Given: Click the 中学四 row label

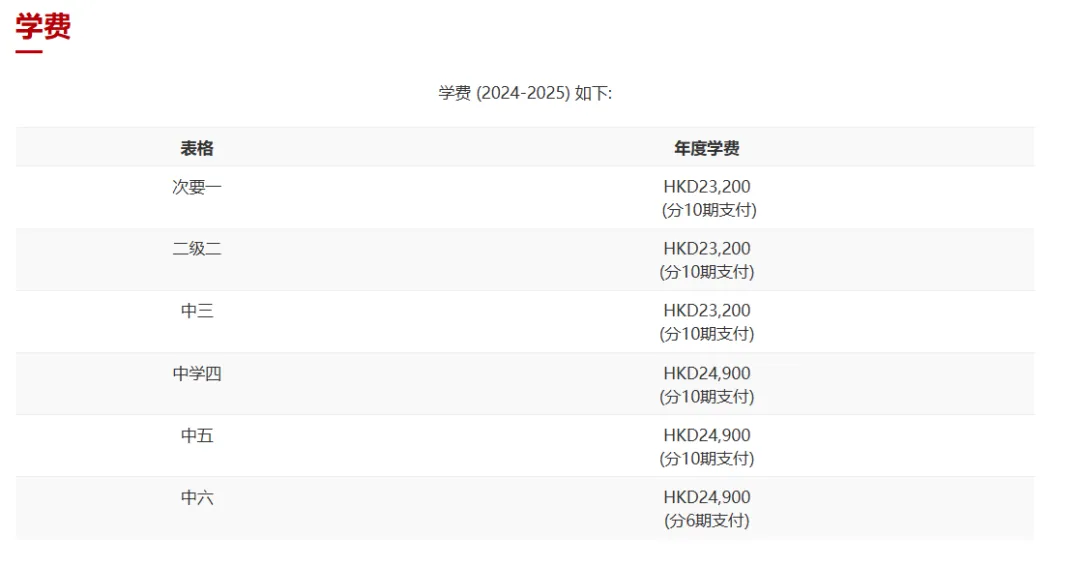Looking at the screenshot, I should [197, 373].
